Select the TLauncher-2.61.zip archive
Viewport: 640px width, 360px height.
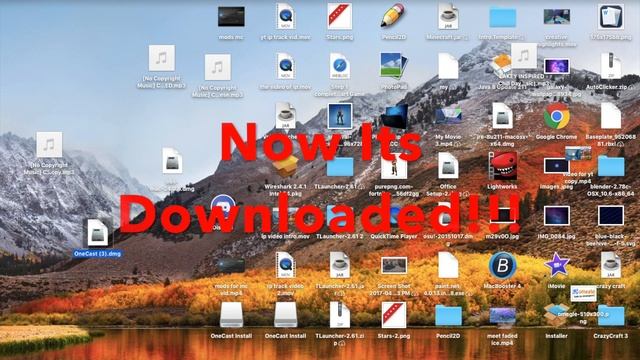coord(339,315)
